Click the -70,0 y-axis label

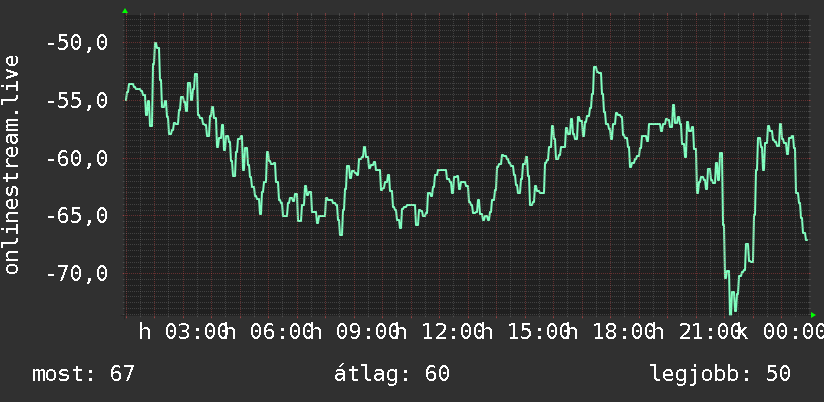[77, 274]
